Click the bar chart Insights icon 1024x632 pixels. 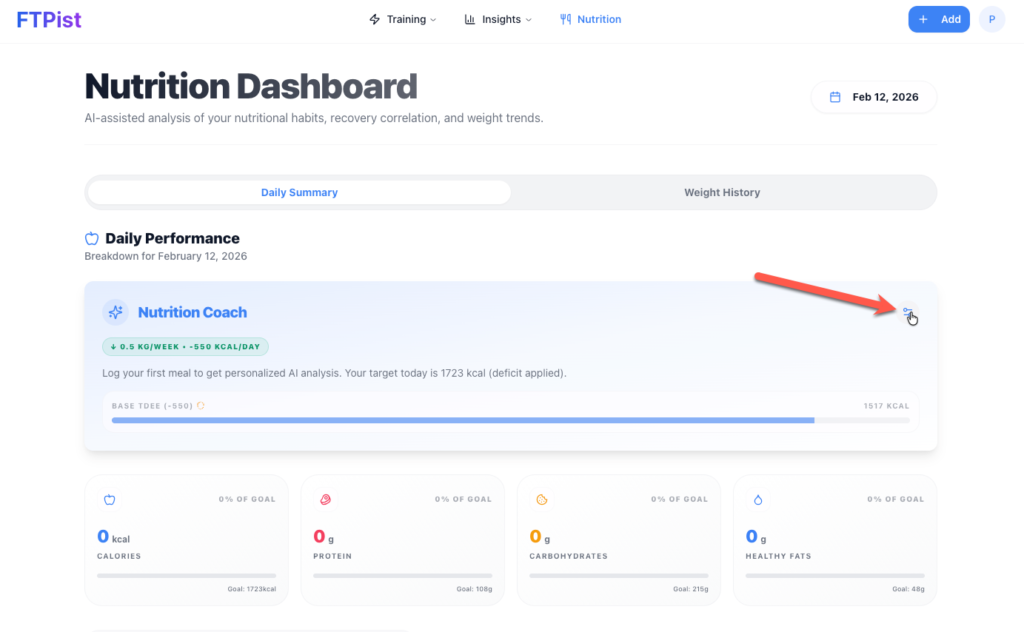coord(470,19)
